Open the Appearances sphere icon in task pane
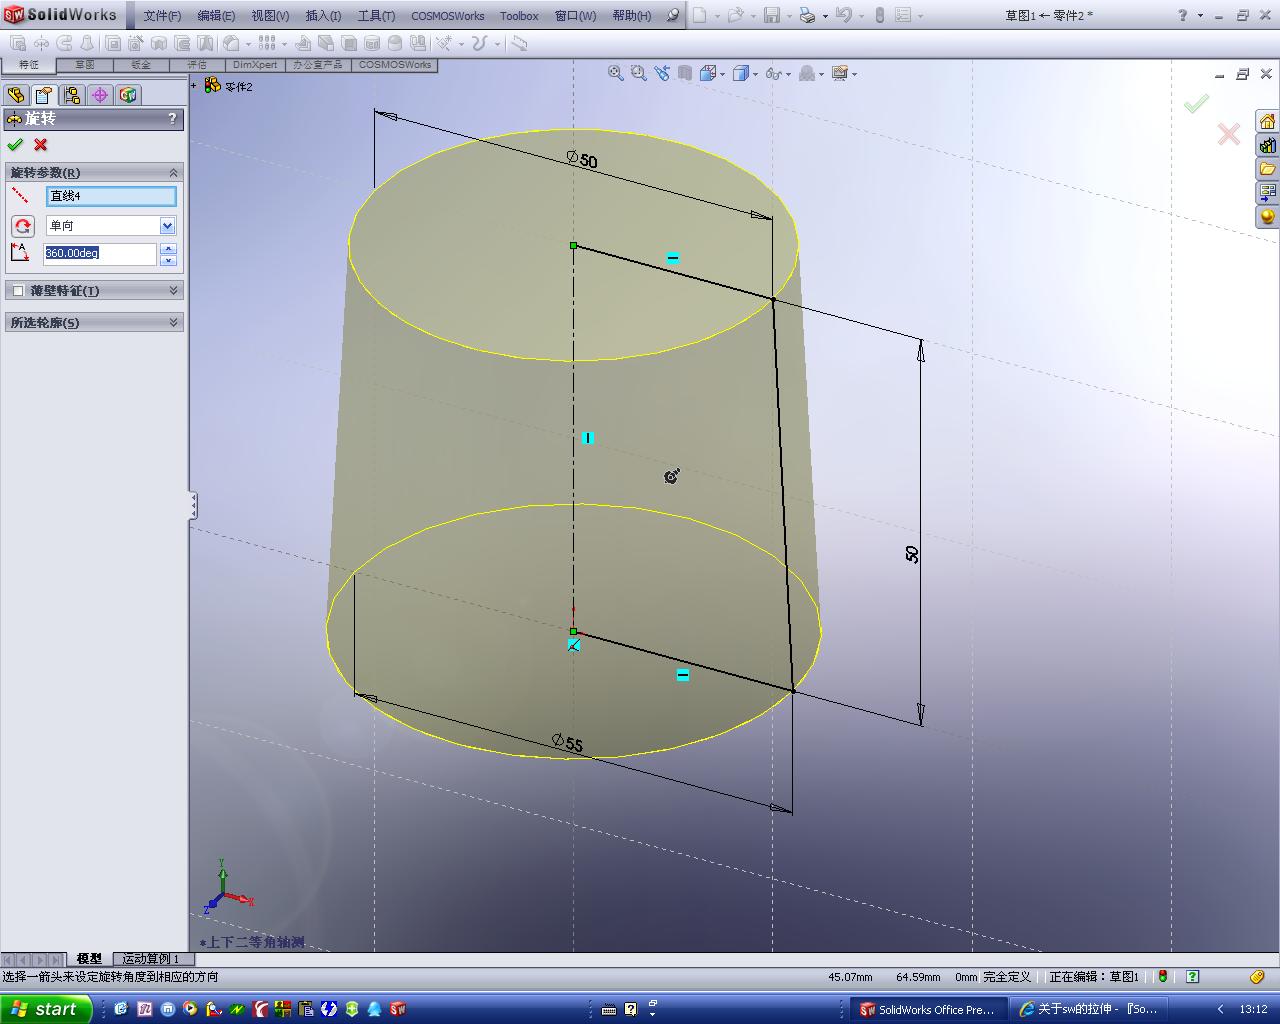Viewport: 1280px width, 1024px height. pos(1268,216)
